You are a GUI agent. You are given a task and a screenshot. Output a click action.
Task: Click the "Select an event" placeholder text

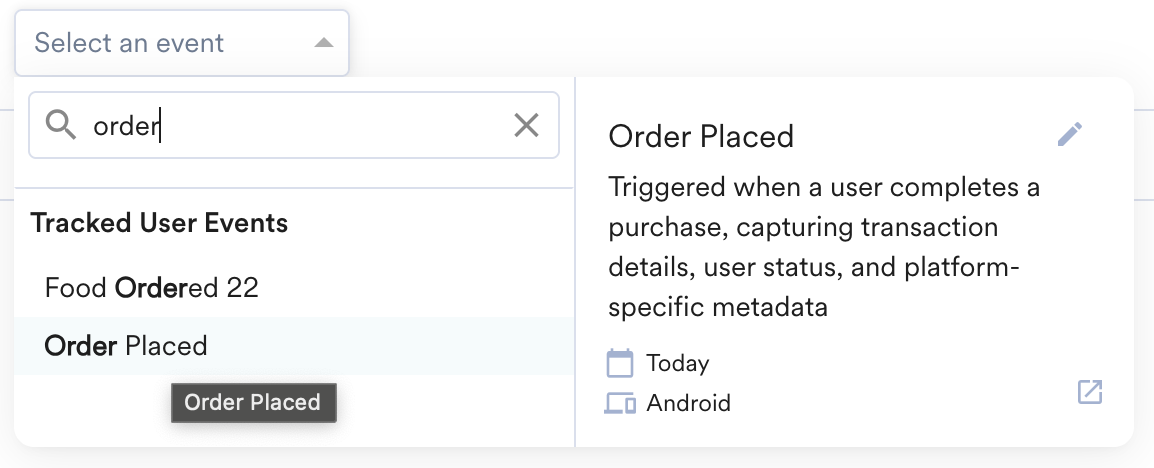tap(129, 43)
